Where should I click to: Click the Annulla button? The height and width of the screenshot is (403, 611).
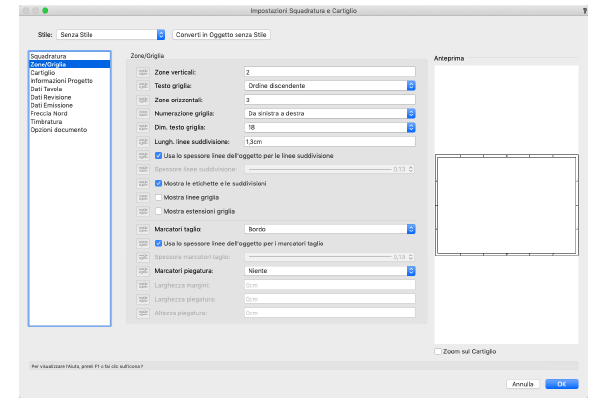[x=523, y=384]
